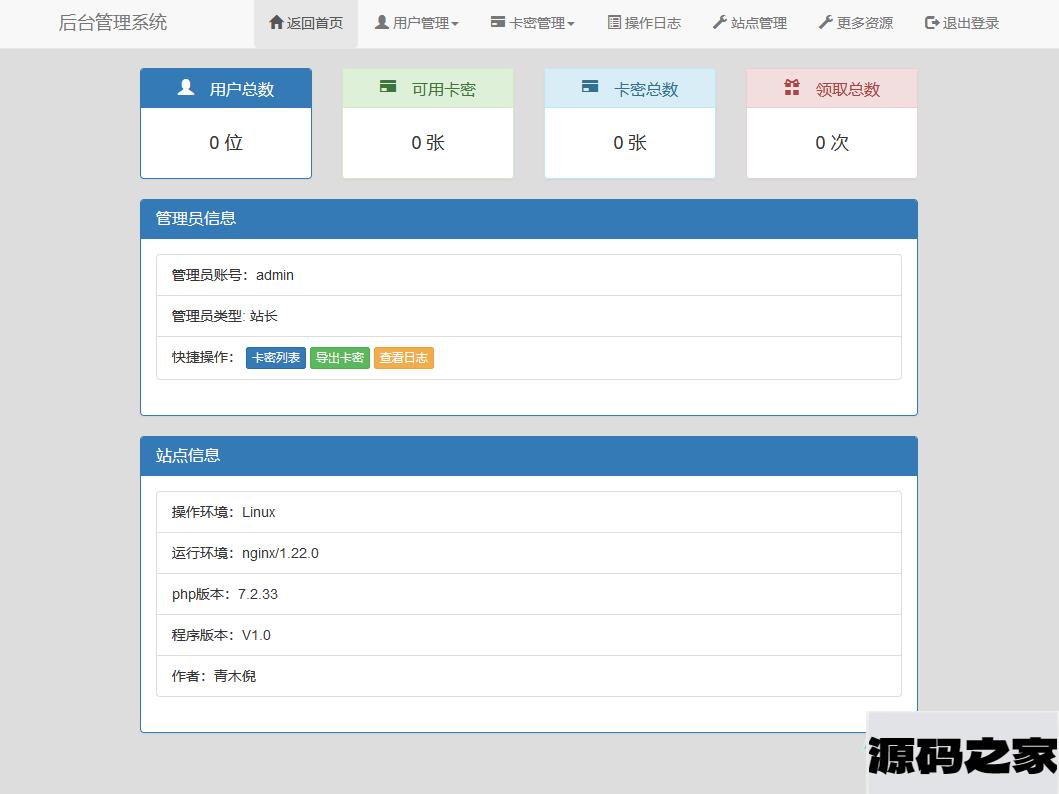The width and height of the screenshot is (1059, 794).
Task: Click the 源码之家 watermark logo
Action: tap(962, 756)
